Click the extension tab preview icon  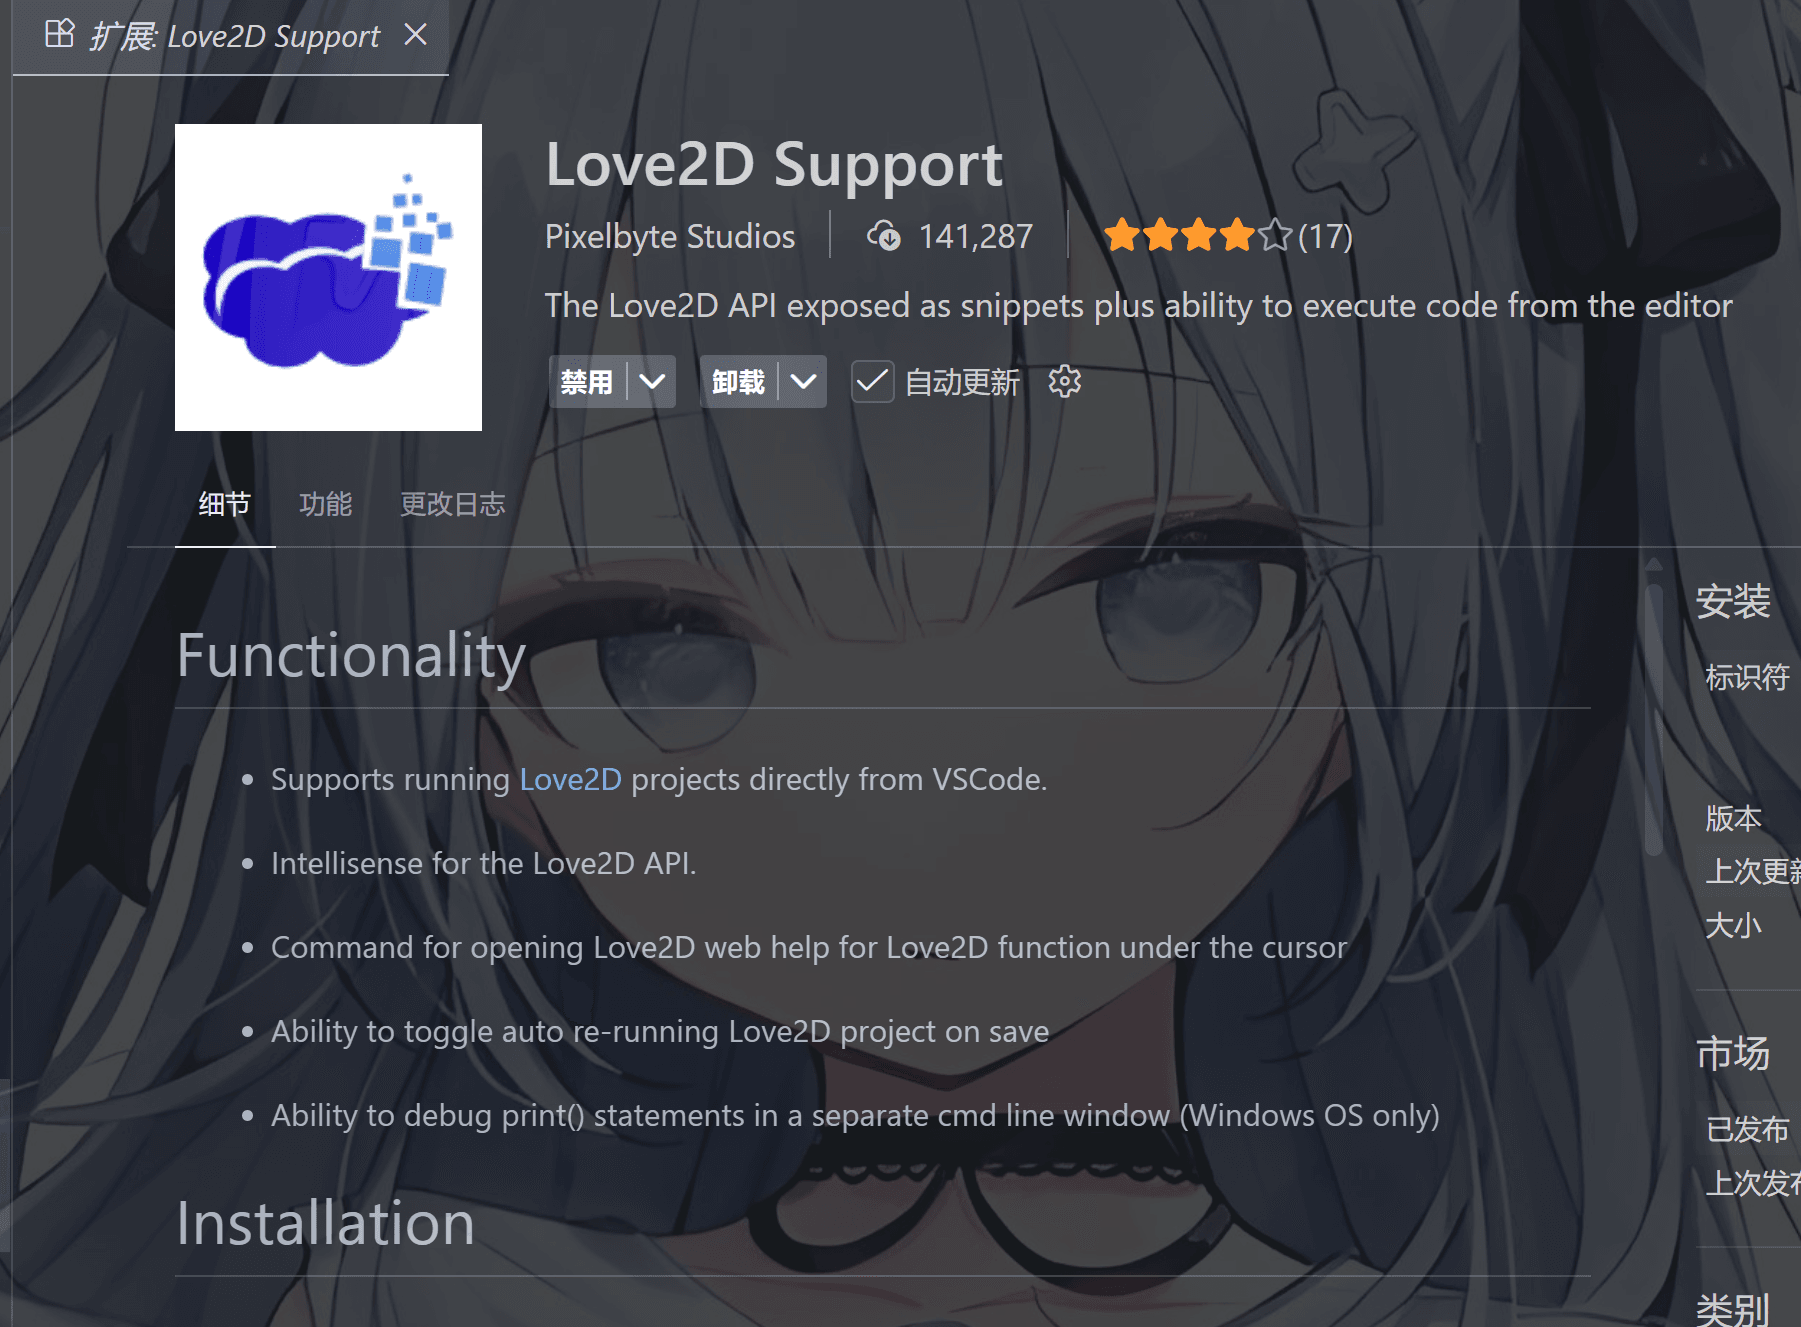pyautogui.click(x=59, y=35)
